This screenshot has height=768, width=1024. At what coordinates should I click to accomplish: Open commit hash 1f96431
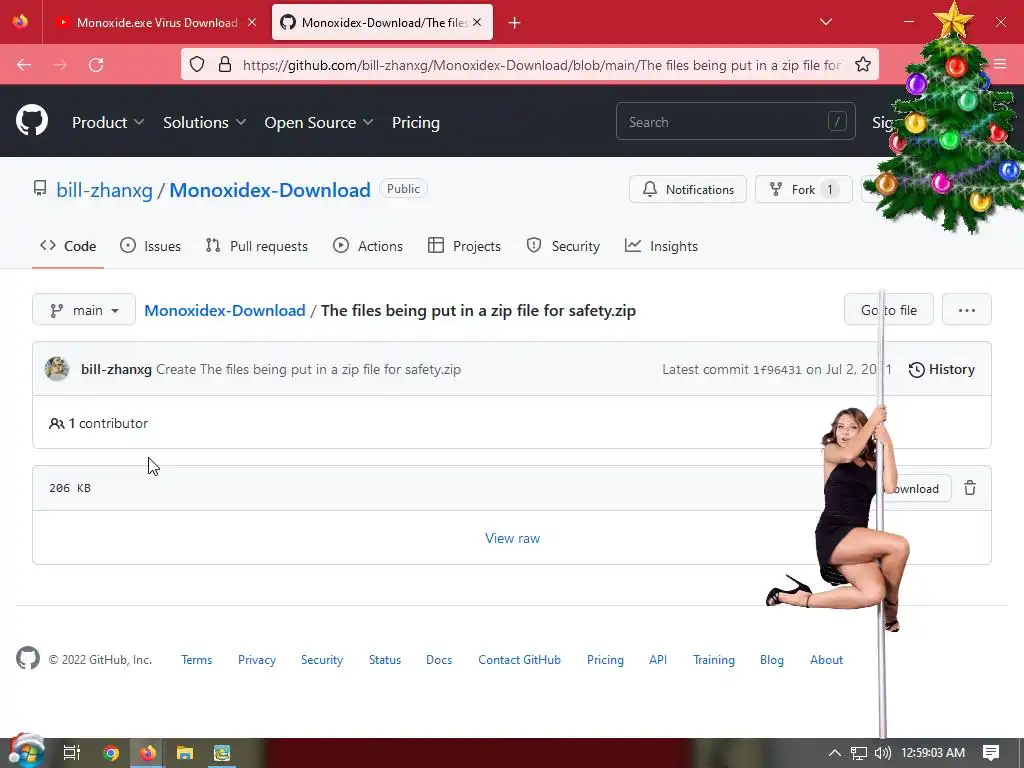(777, 370)
